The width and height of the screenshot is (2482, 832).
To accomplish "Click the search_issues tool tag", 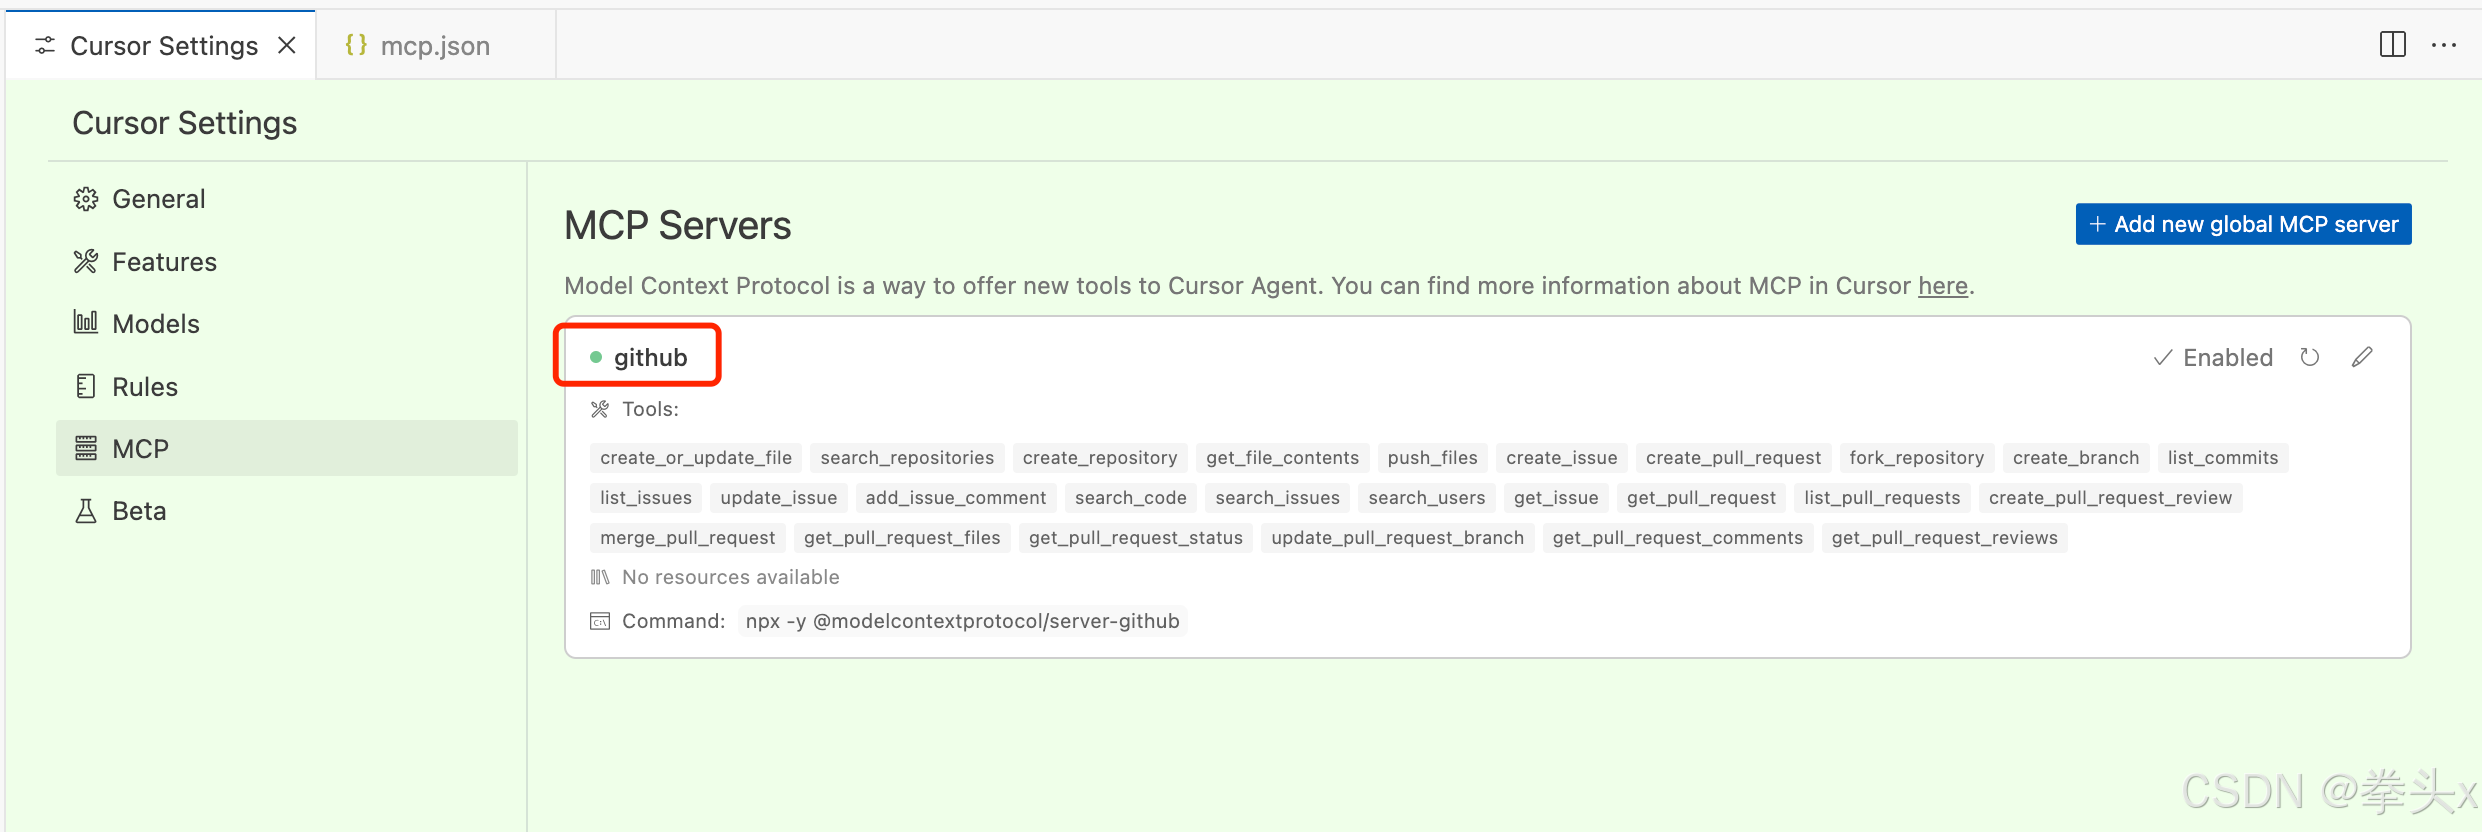I will pos(1277,498).
